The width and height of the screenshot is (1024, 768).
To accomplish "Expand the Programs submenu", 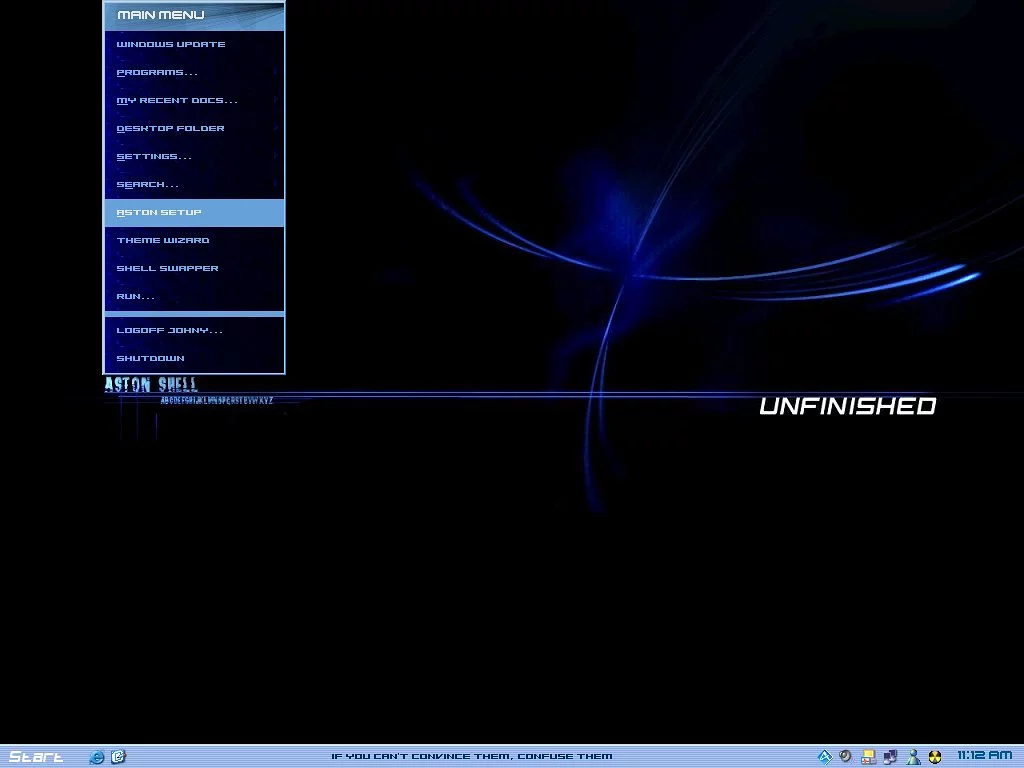I will coord(157,72).
